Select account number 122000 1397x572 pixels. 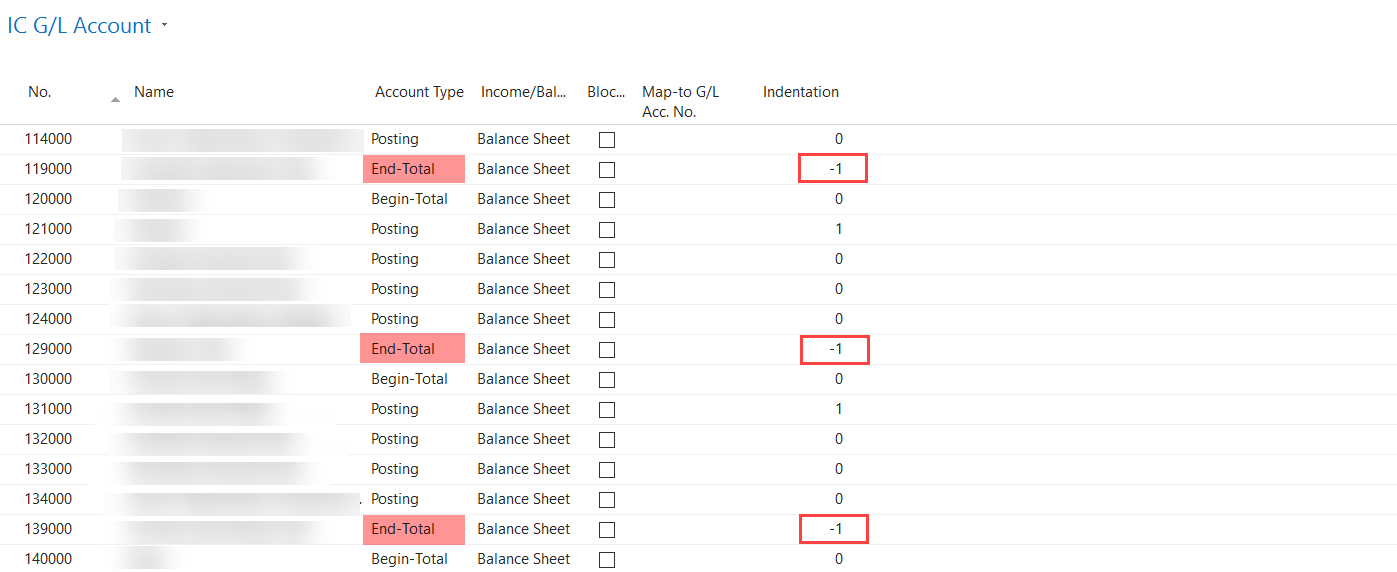pyautogui.click(x=48, y=259)
